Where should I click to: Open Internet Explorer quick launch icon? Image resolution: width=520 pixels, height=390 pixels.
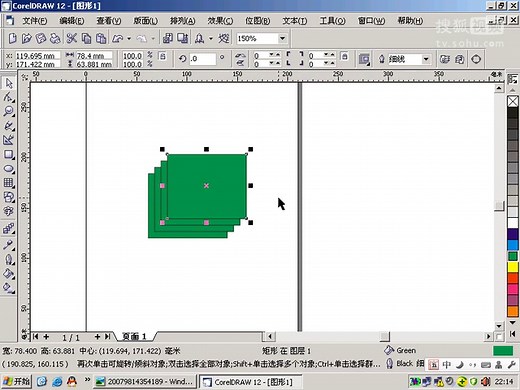tap(57, 381)
